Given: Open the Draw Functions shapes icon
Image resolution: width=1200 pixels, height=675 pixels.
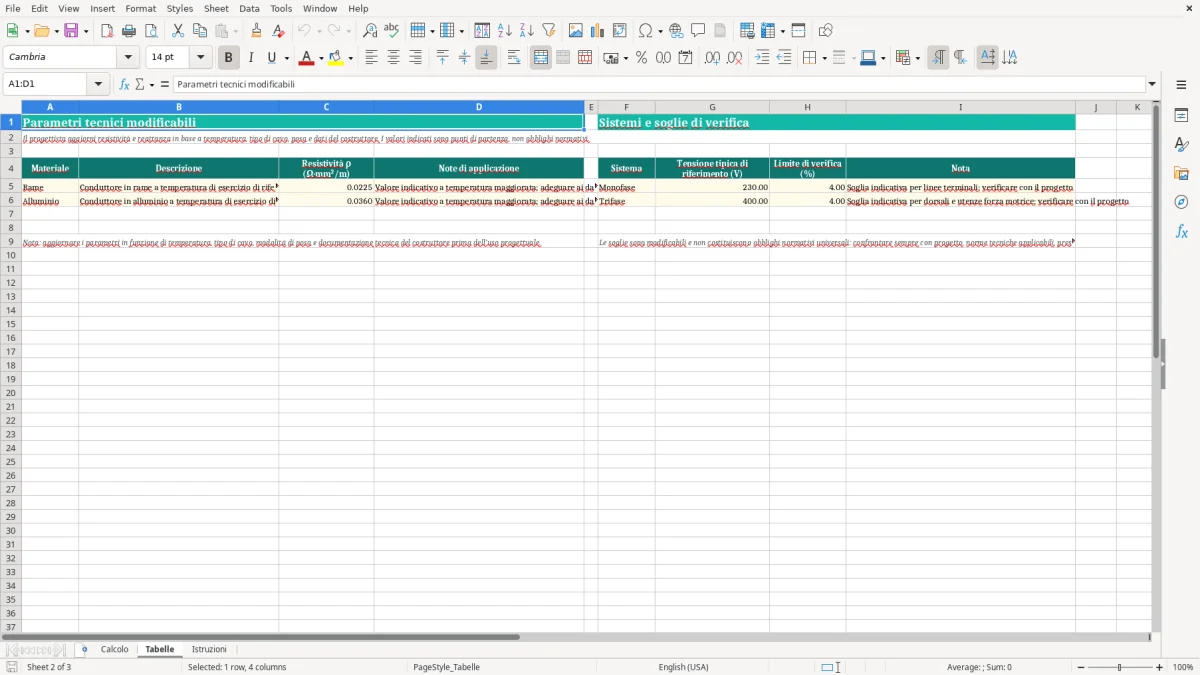Looking at the screenshot, I should click(825, 31).
